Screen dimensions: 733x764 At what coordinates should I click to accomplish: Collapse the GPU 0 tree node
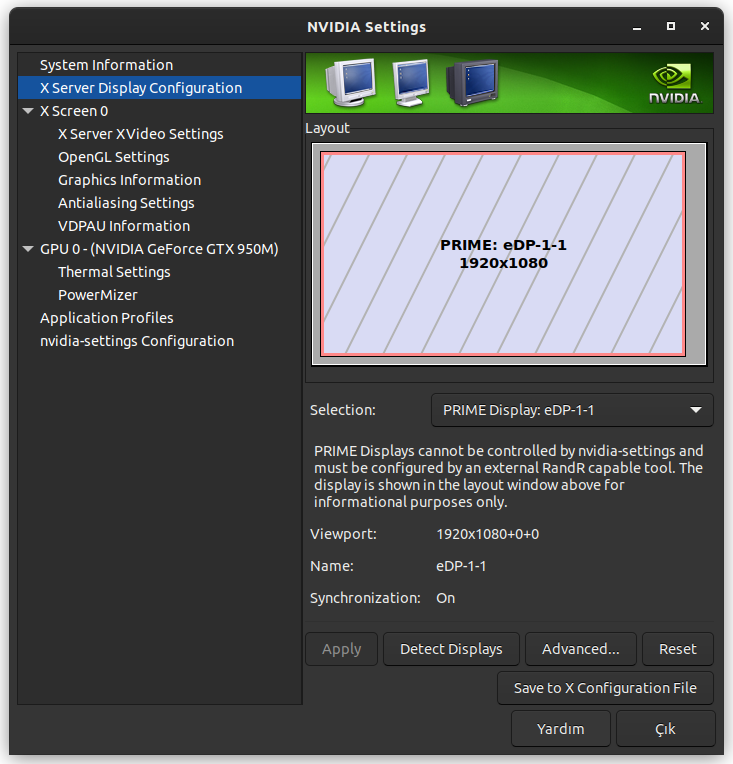[x=28, y=249]
